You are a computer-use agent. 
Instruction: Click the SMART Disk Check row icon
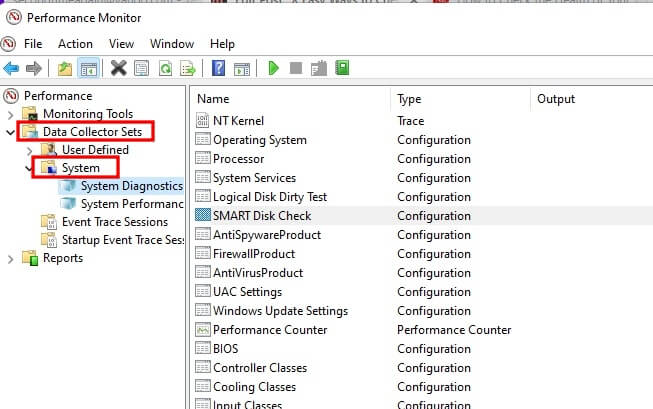click(x=203, y=215)
